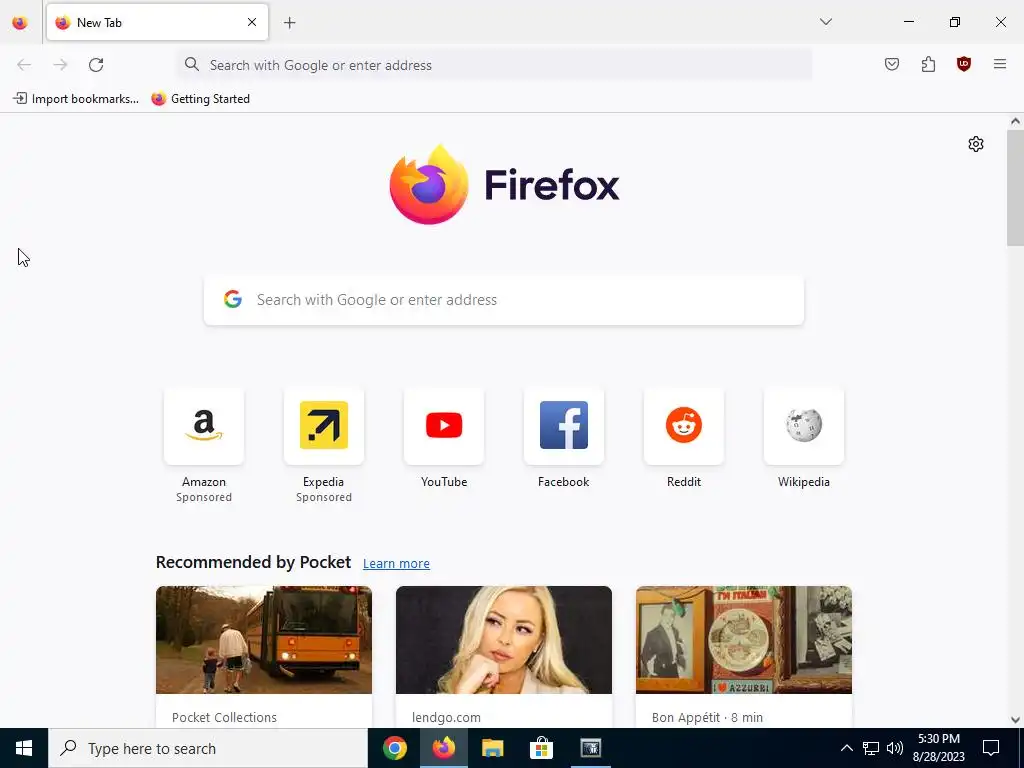The image size is (1024, 768).
Task: Go back with the back arrow
Action: (24, 65)
